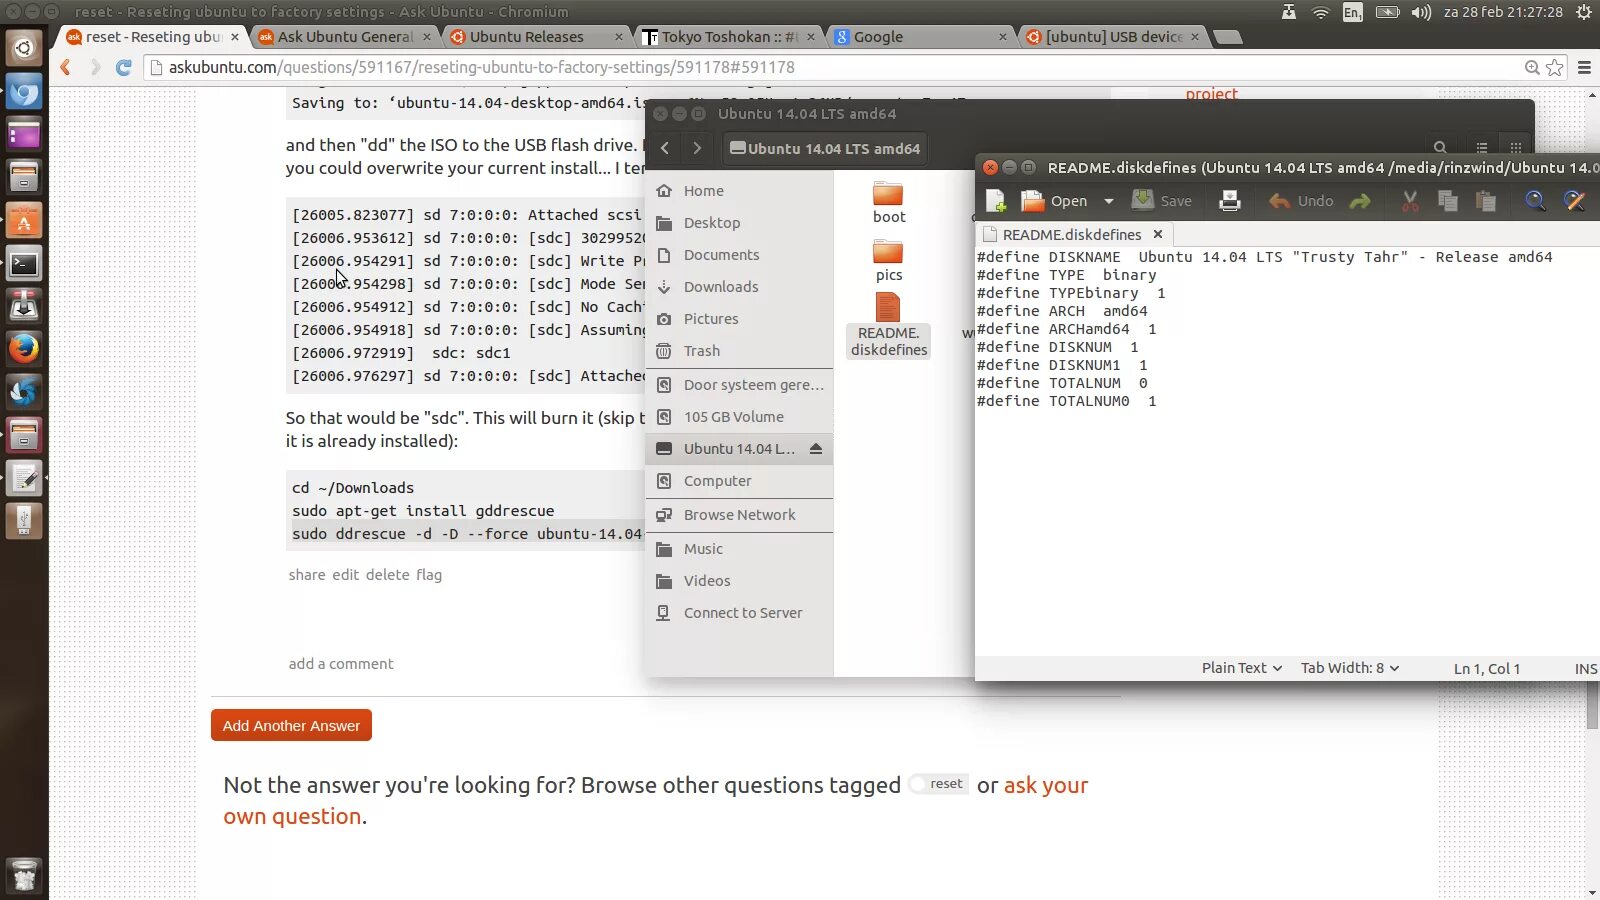The height and width of the screenshot is (900, 1600).
Task: Select the boot folder
Action: tap(889, 203)
